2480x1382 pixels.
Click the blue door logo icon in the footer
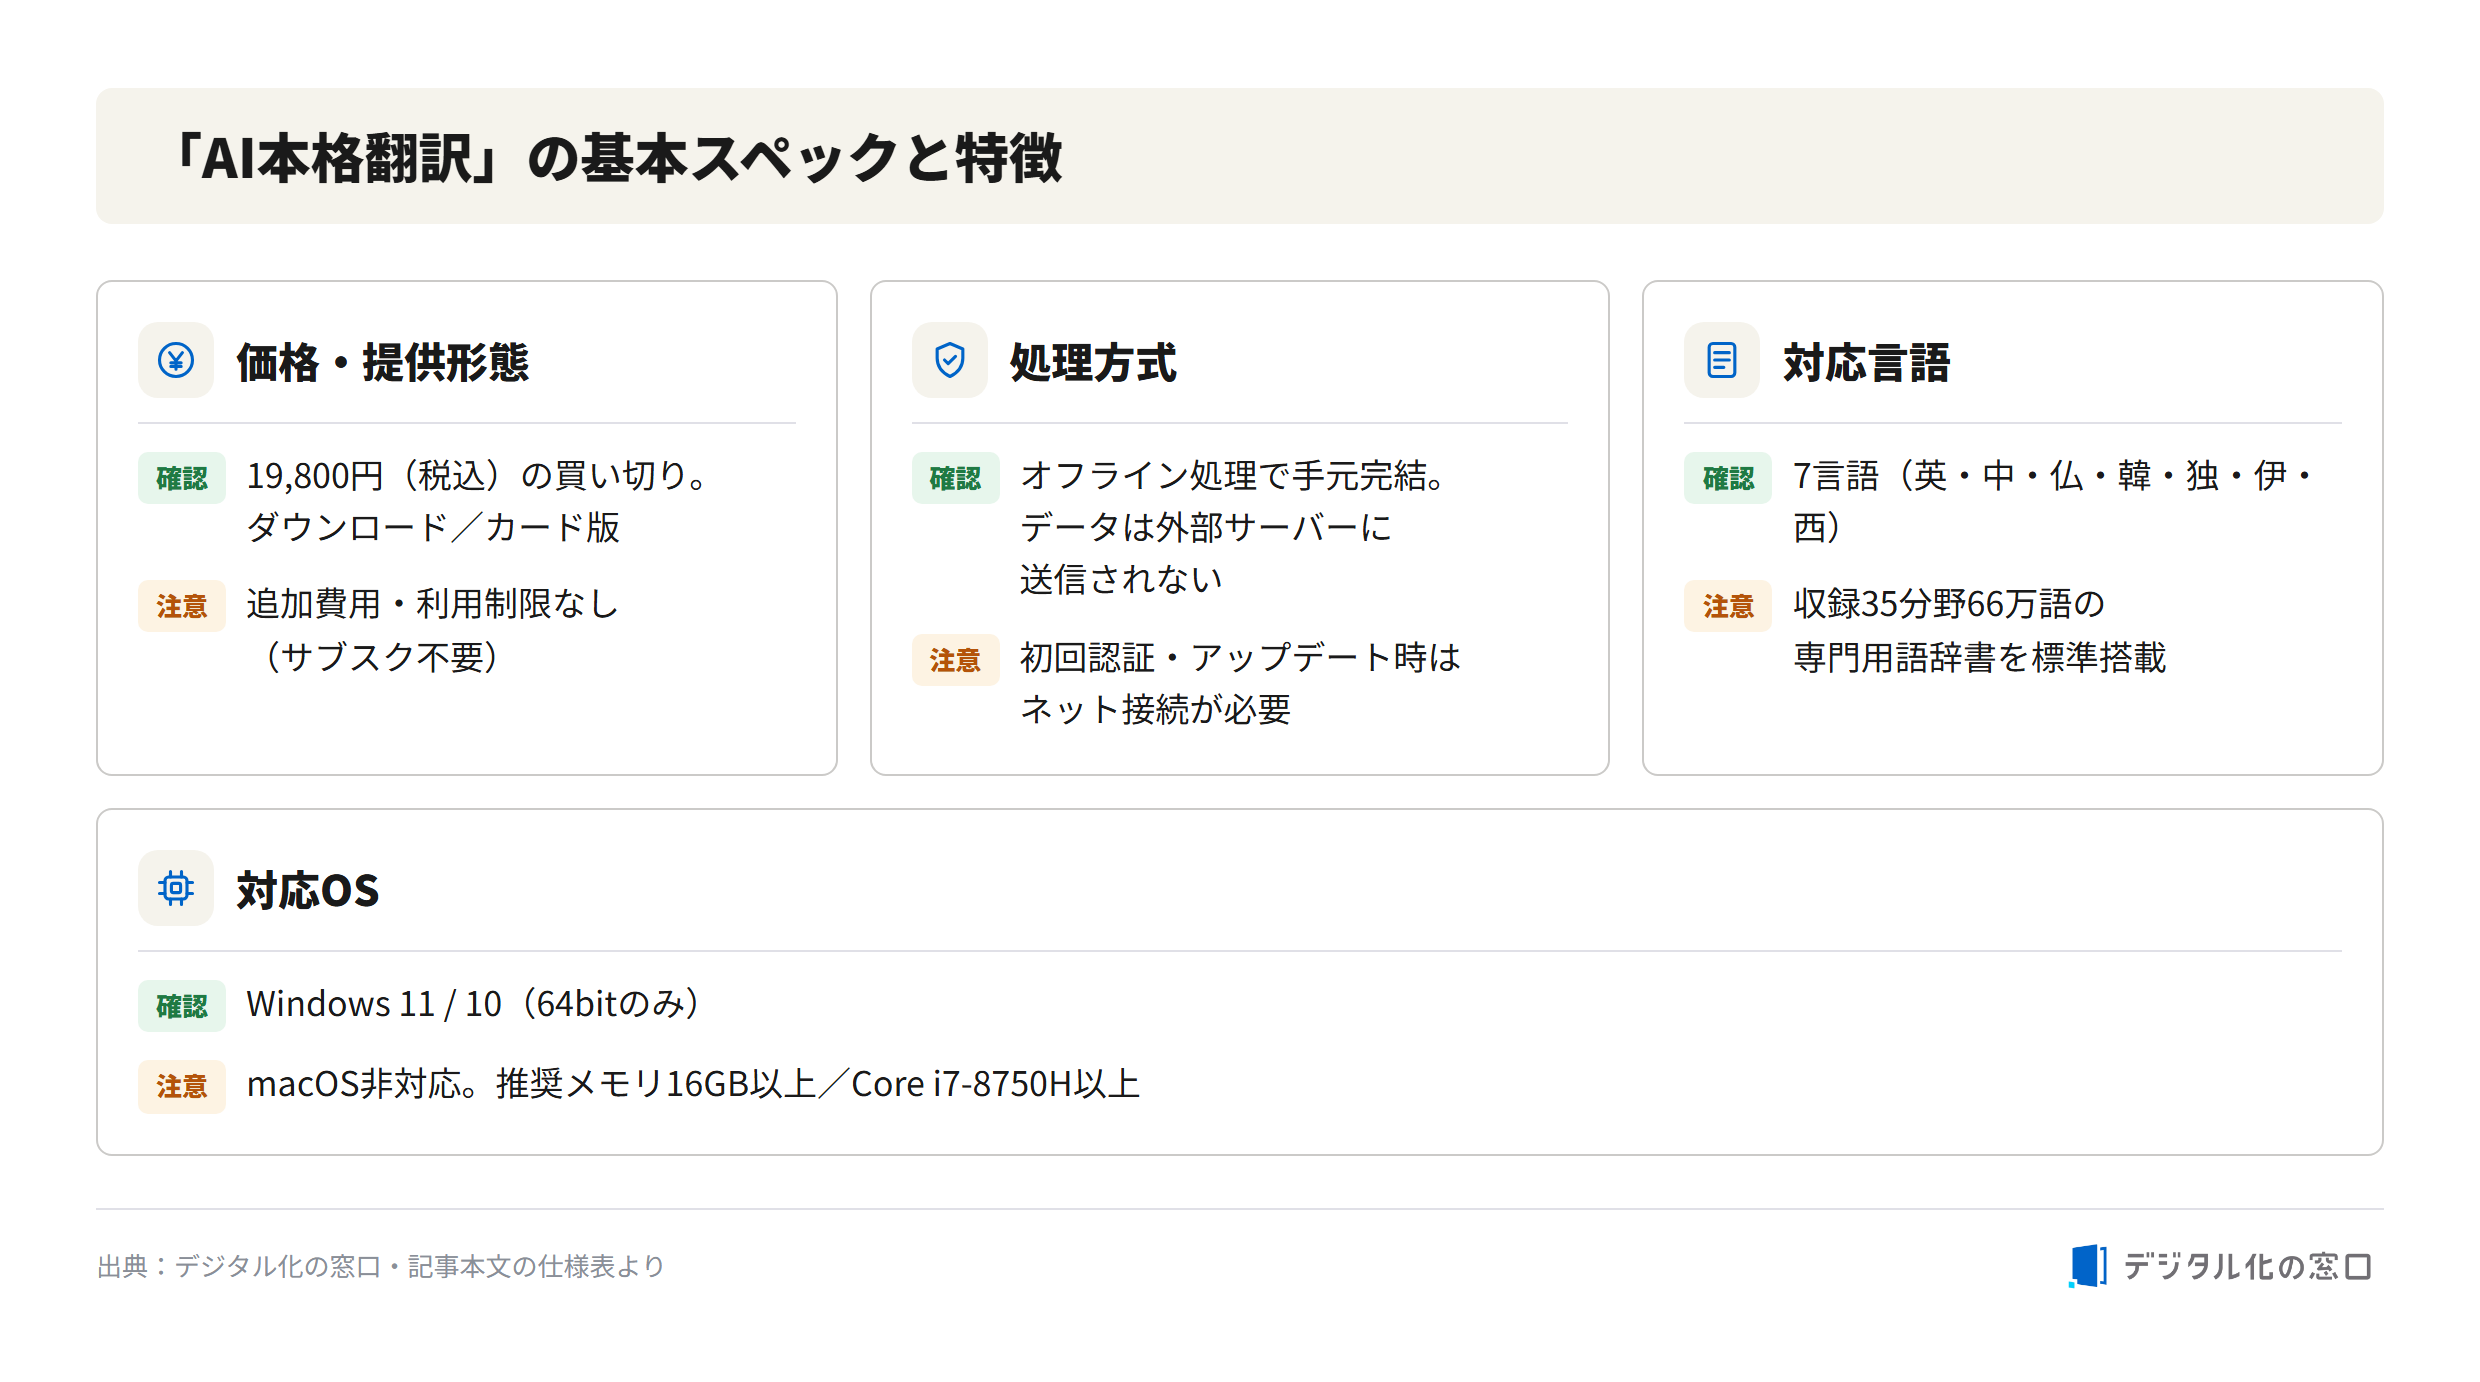pos(2088,1266)
